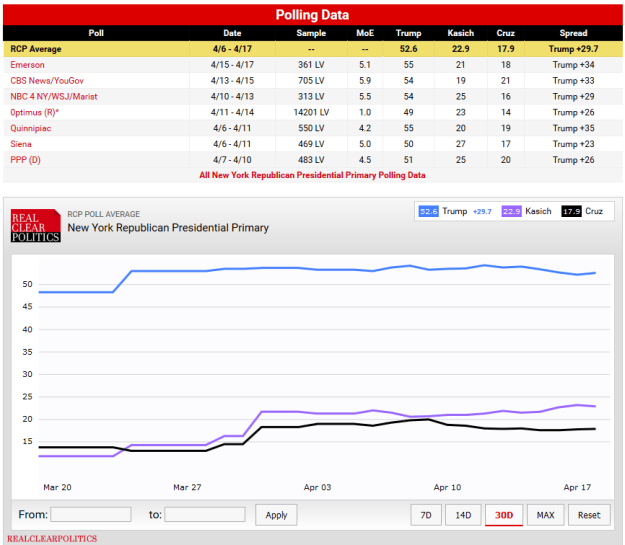Focus the 'to' date field
The height and width of the screenshot is (545, 625).
(205, 514)
